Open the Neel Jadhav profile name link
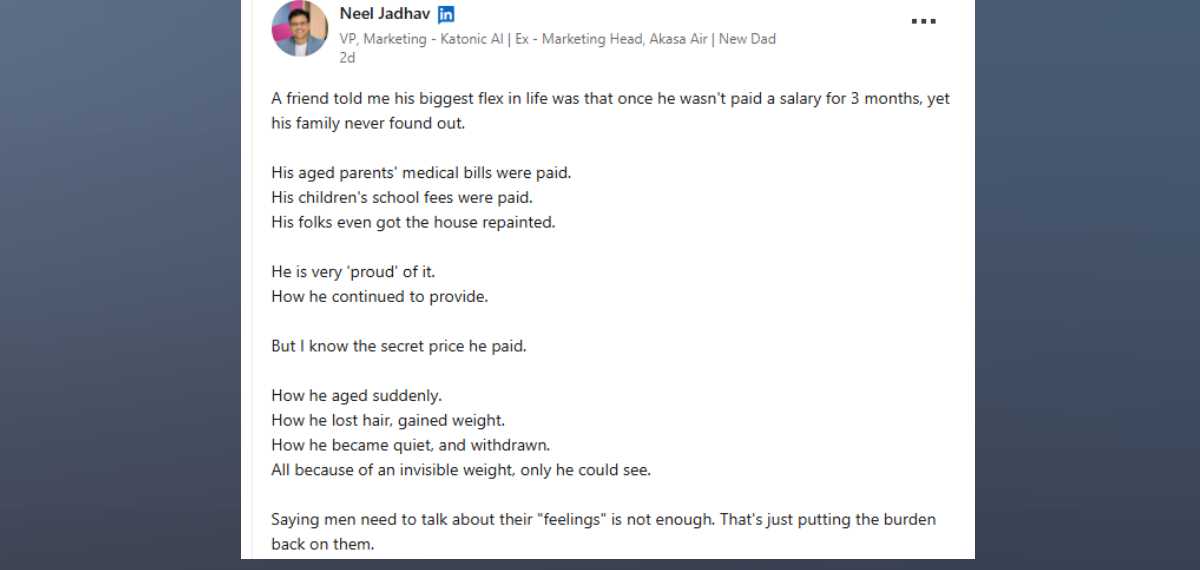The height and width of the screenshot is (570, 1200). tap(384, 14)
